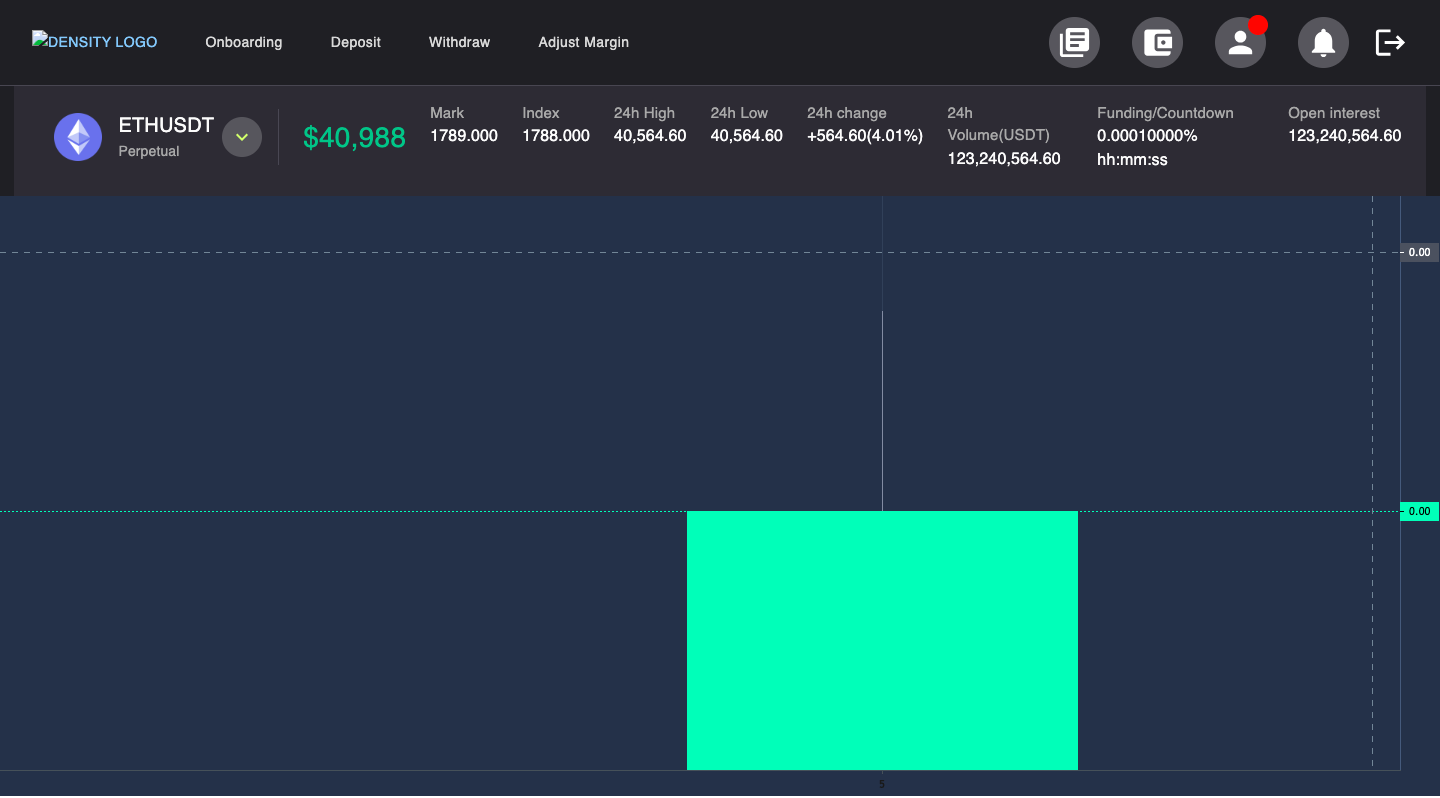Log out using the exit icon
Viewport: 1440px width, 798px height.
pyautogui.click(x=1390, y=42)
